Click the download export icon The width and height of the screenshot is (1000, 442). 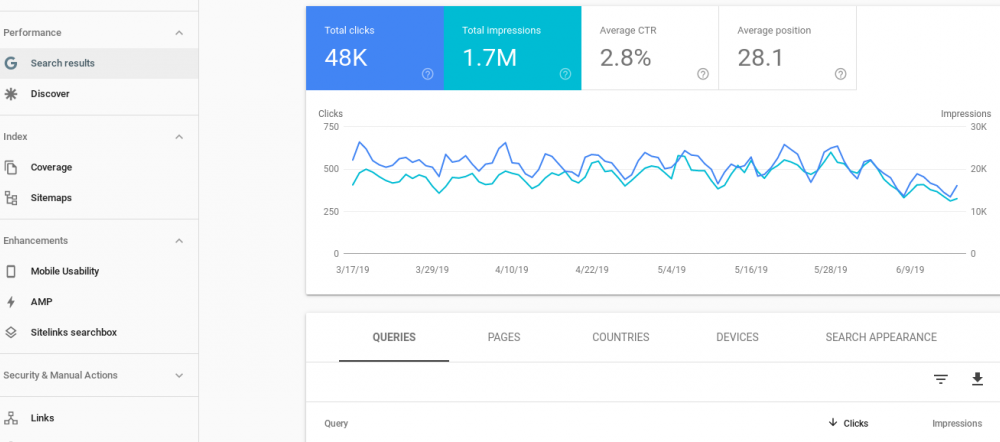point(977,379)
